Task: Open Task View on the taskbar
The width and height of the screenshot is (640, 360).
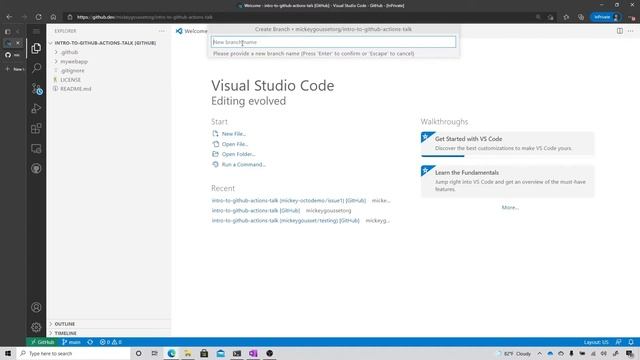Action: pos(154,353)
